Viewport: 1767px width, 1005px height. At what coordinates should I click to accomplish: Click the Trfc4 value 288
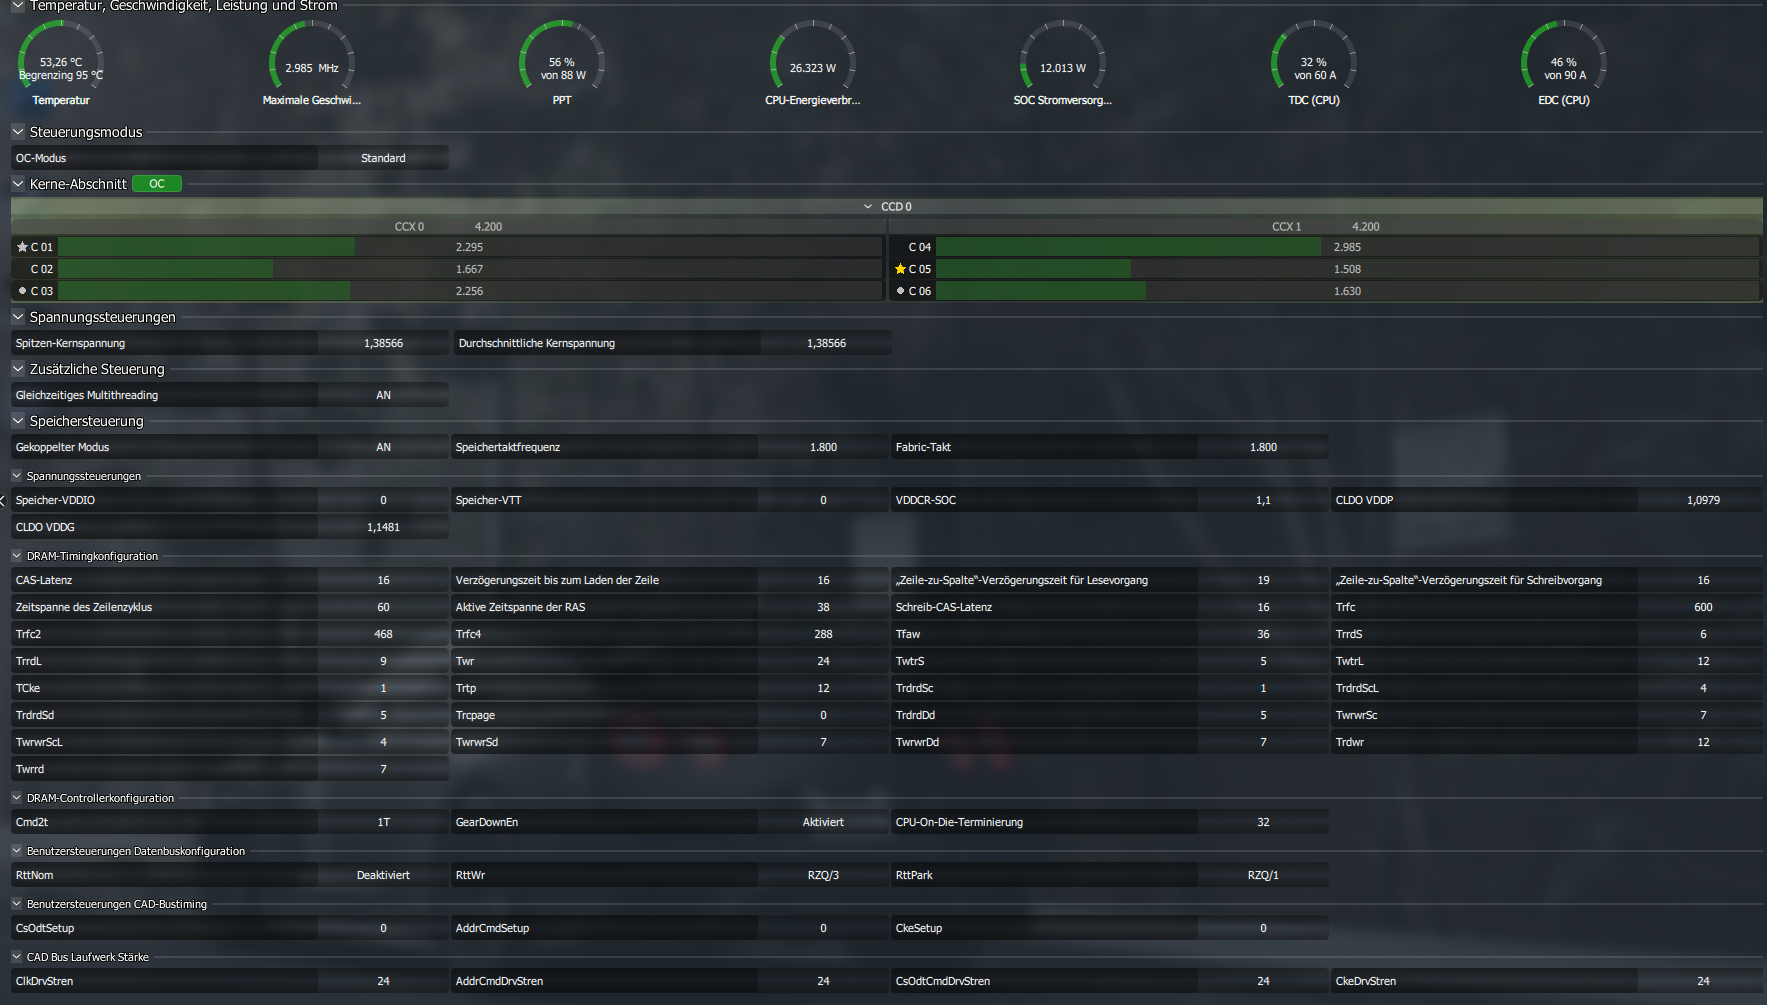(823, 634)
